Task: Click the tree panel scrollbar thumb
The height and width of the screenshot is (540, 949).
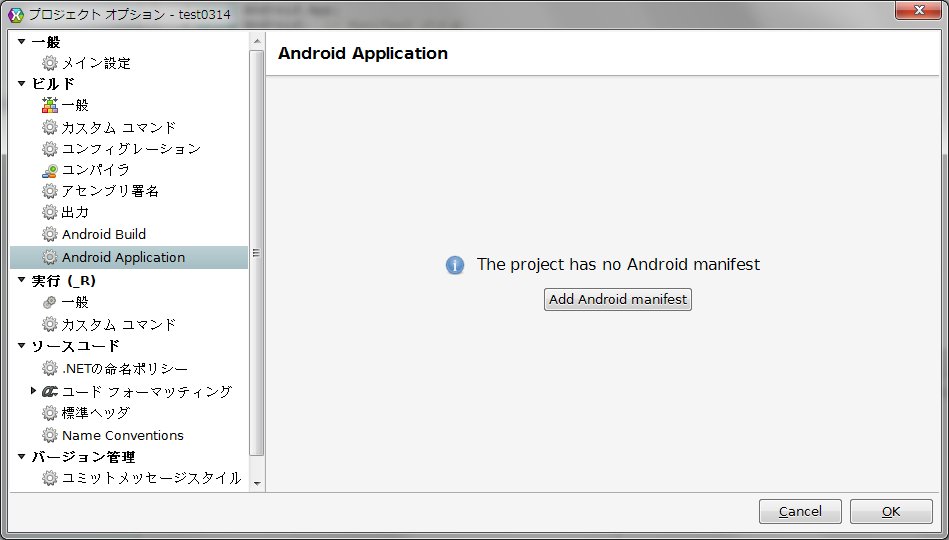Action: (257, 252)
